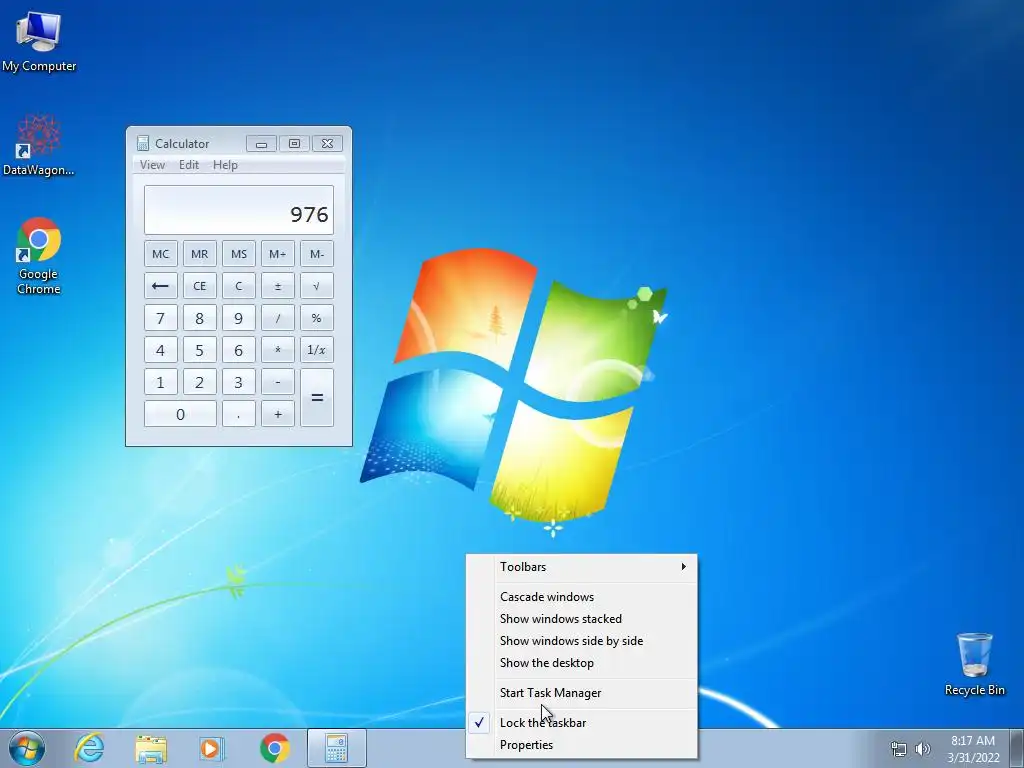Click the M+ button
Viewport: 1024px width, 768px height.
tap(278, 254)
